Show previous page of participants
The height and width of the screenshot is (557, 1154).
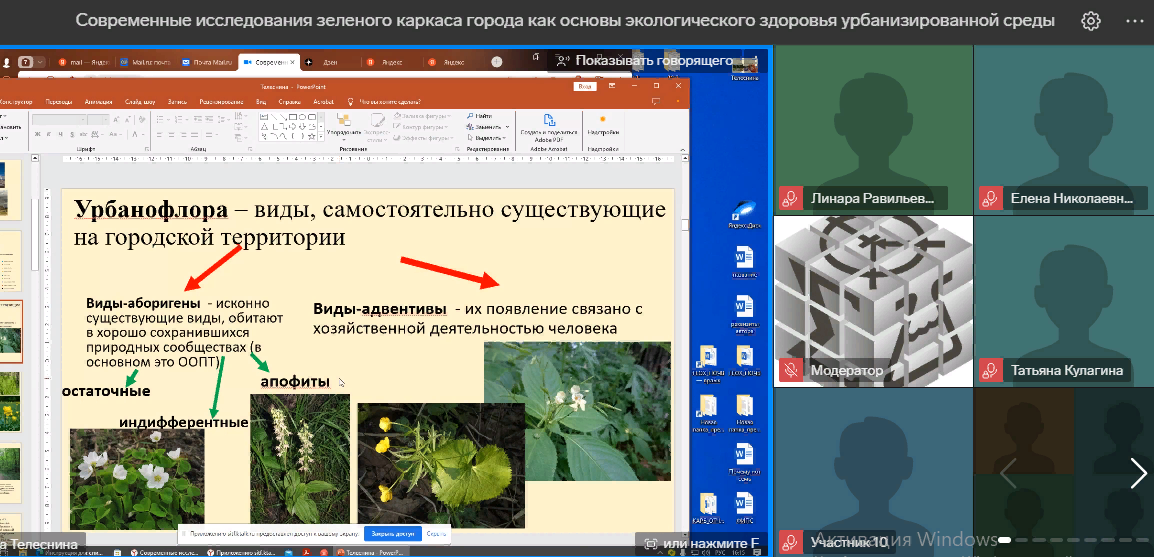click(1007, 473)
